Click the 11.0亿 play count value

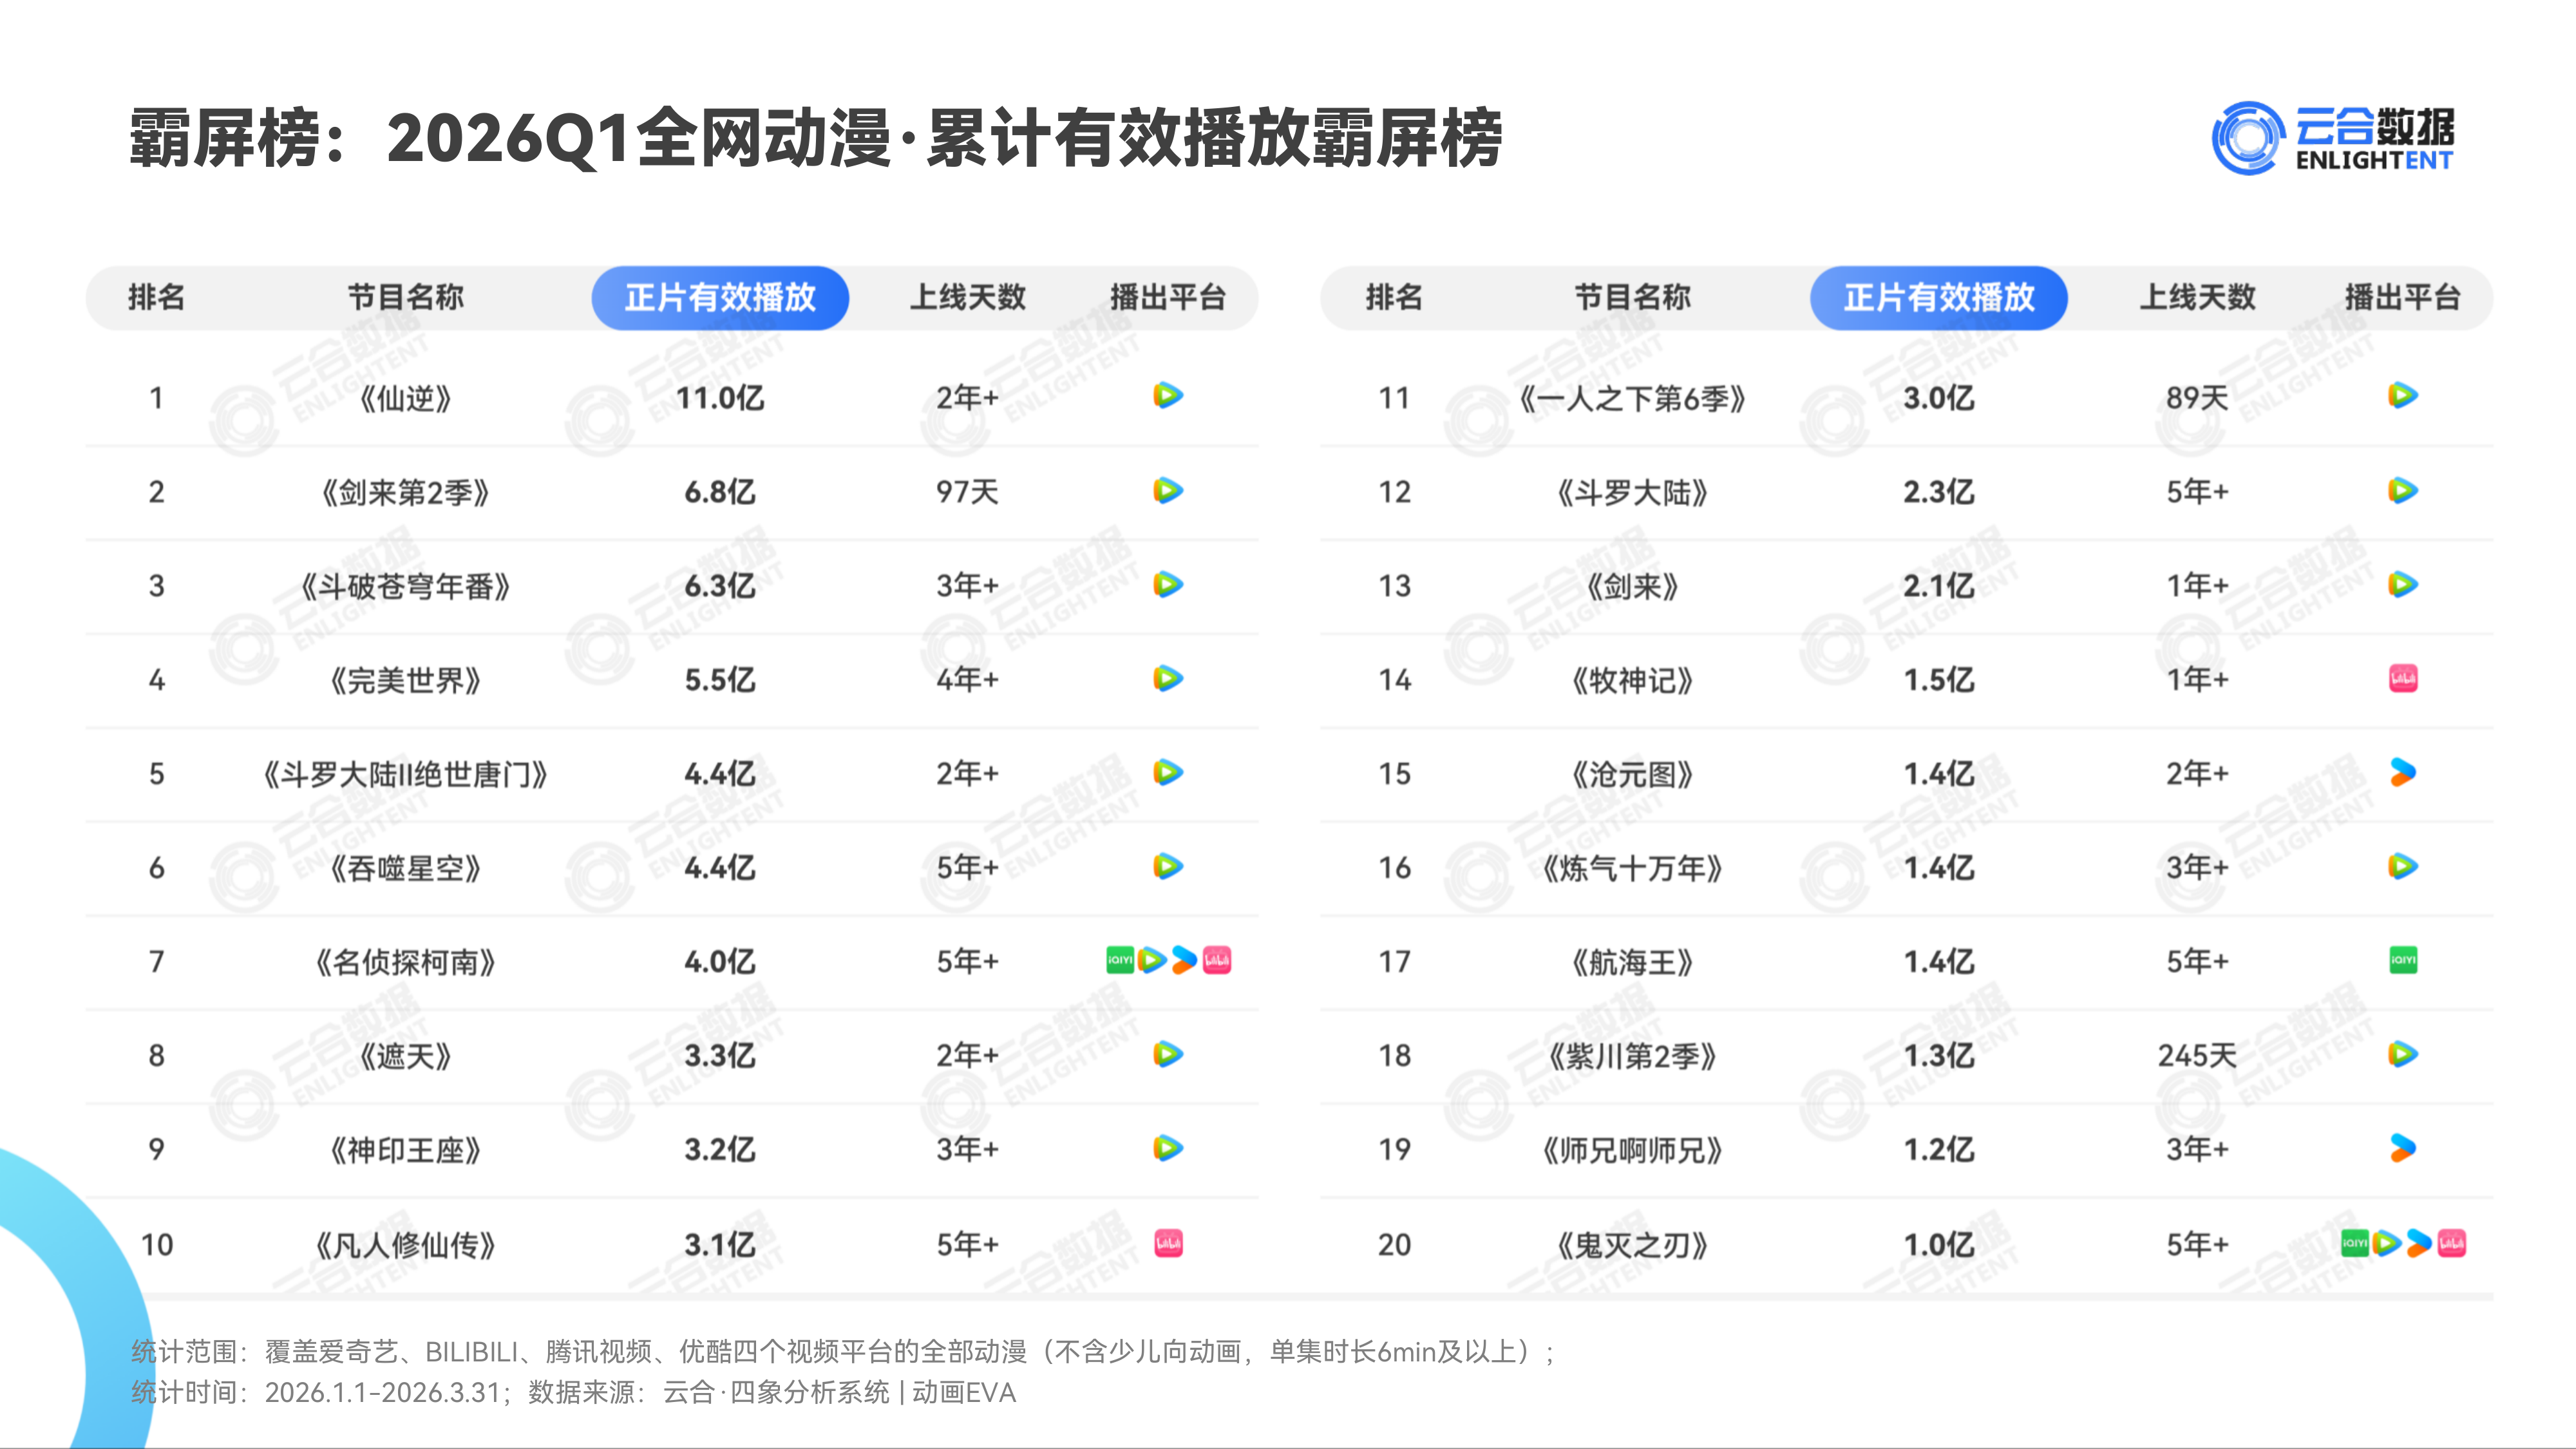(720, 398)
